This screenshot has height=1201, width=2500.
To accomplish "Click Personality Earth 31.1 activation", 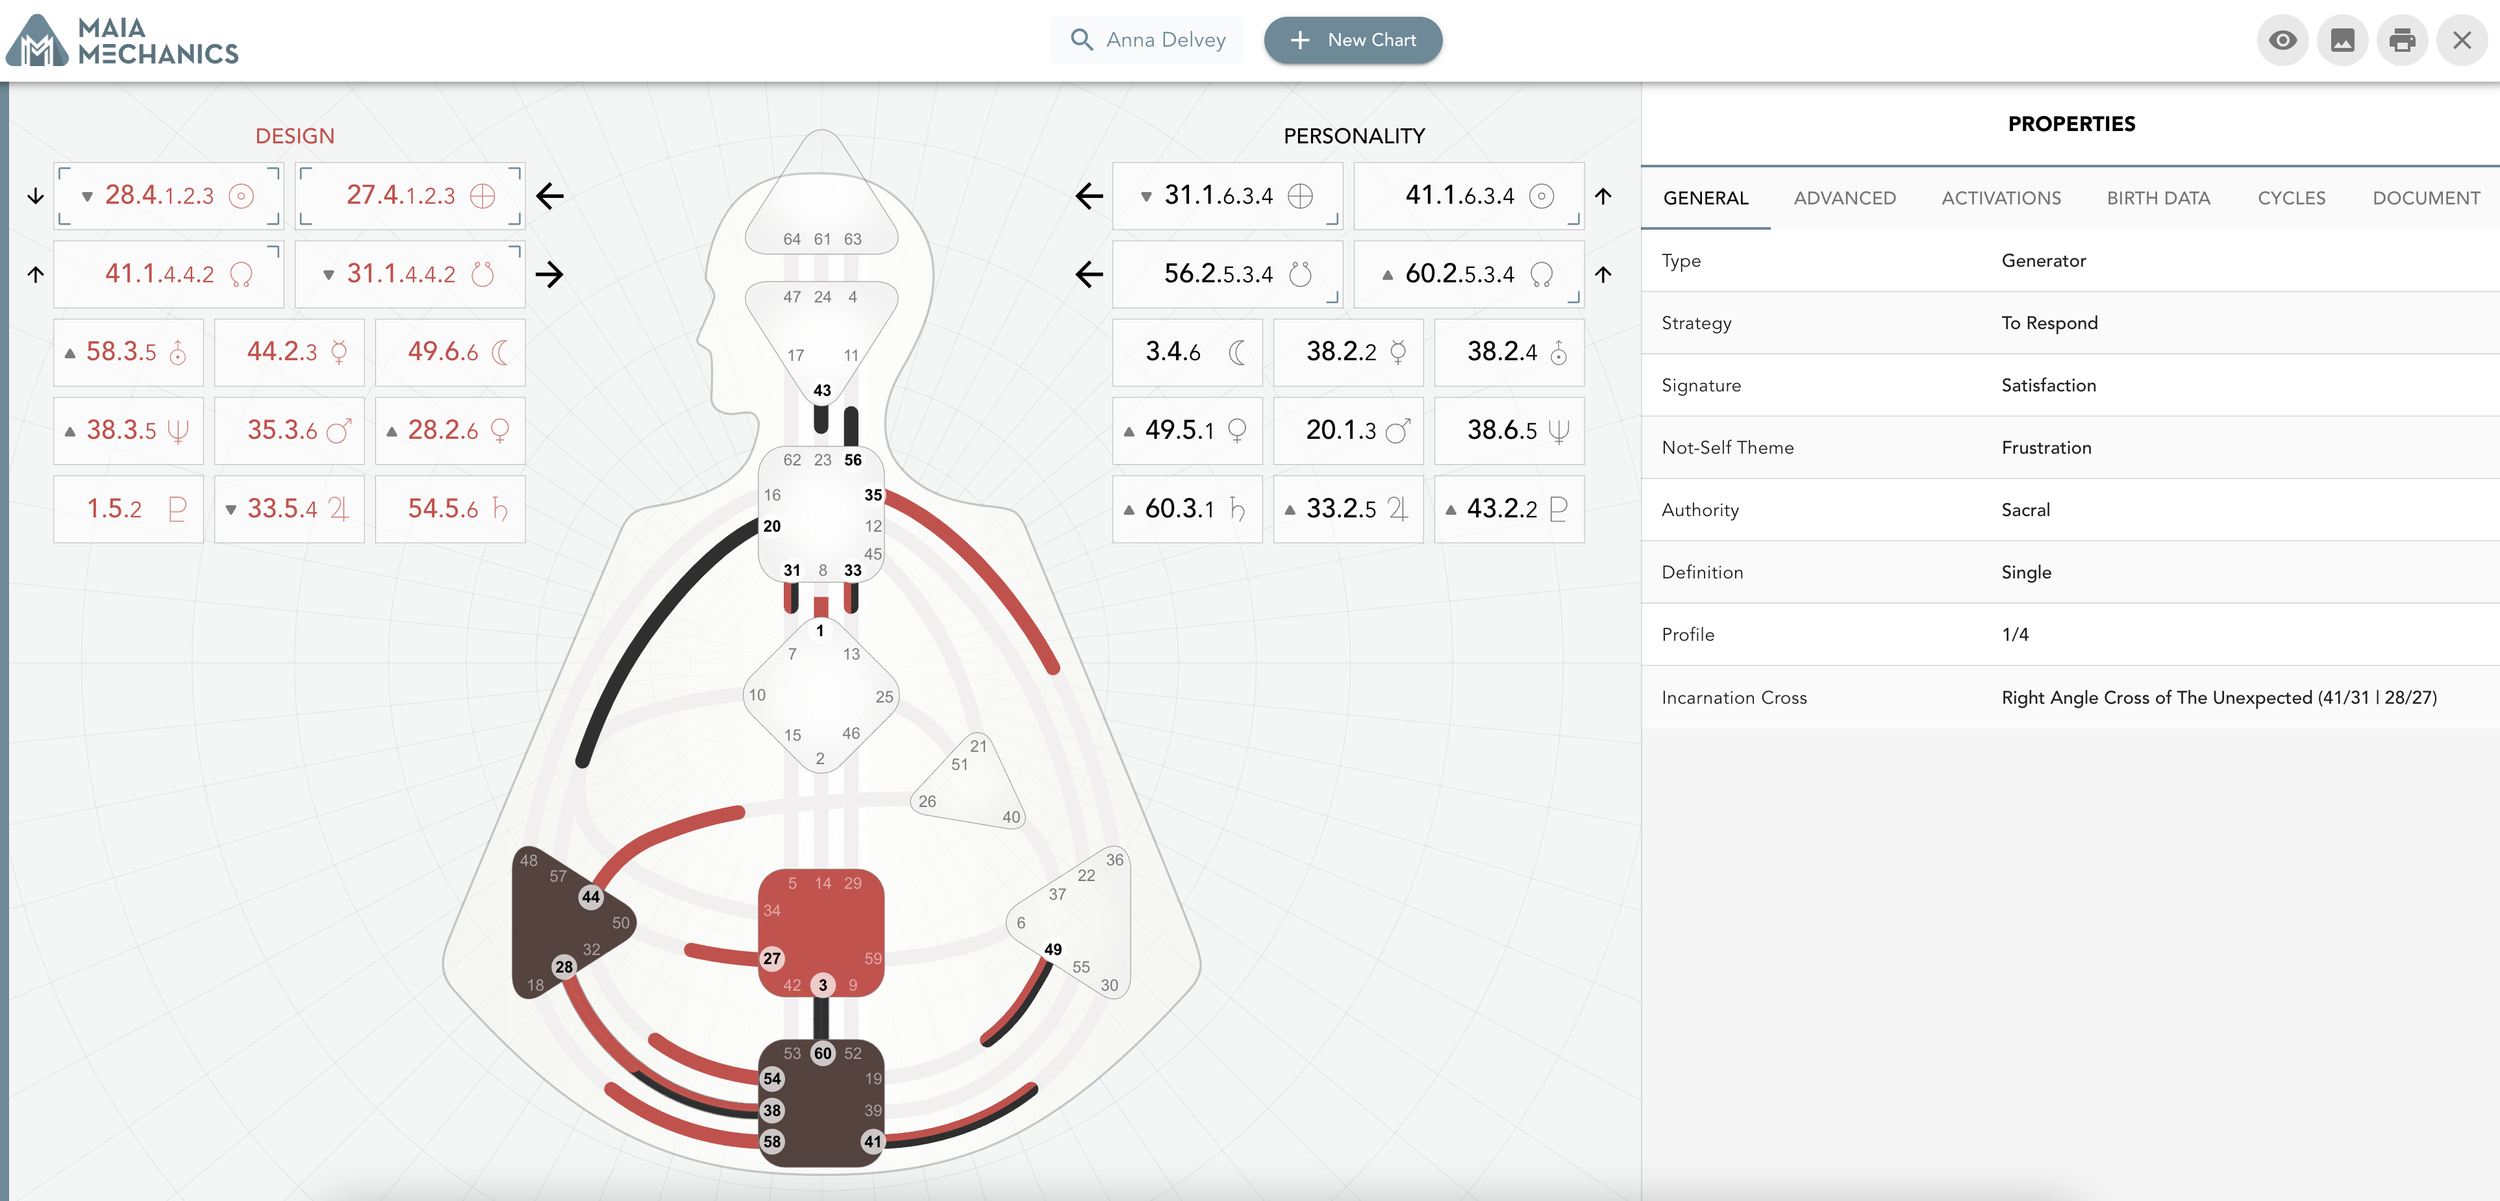I will tap(1227, 196).
